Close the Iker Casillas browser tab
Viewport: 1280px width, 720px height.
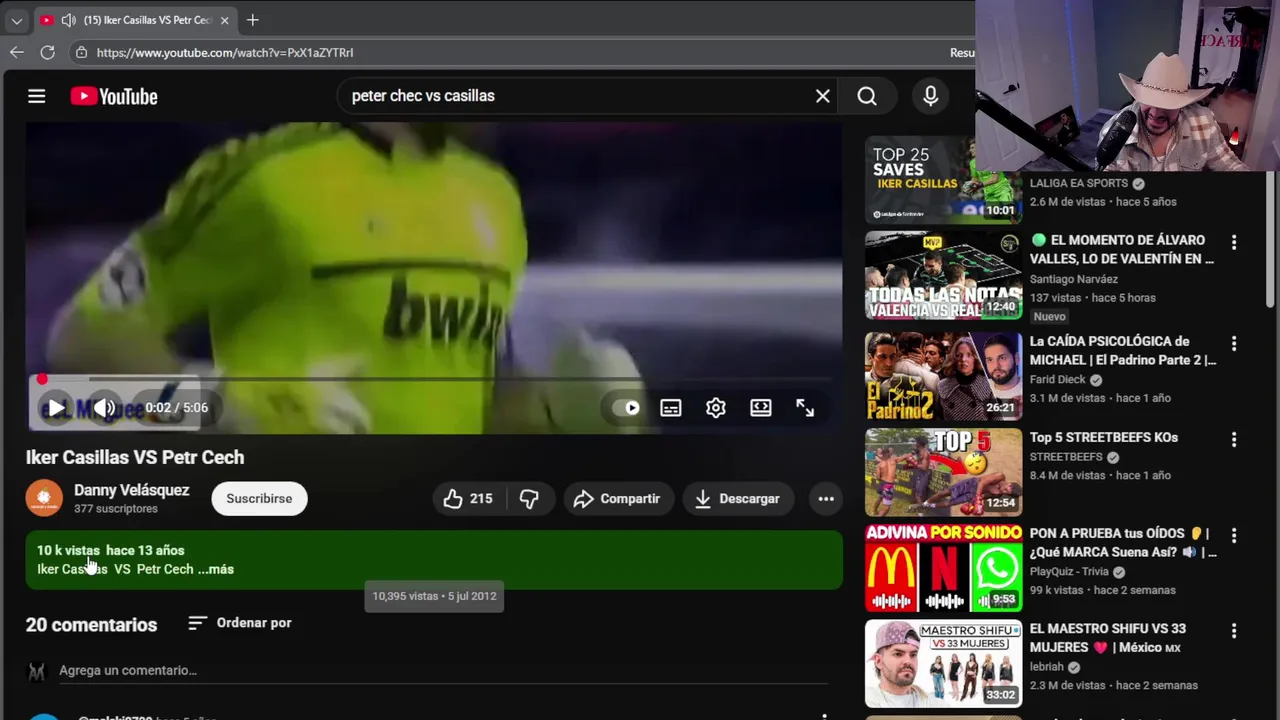(225, 20)
